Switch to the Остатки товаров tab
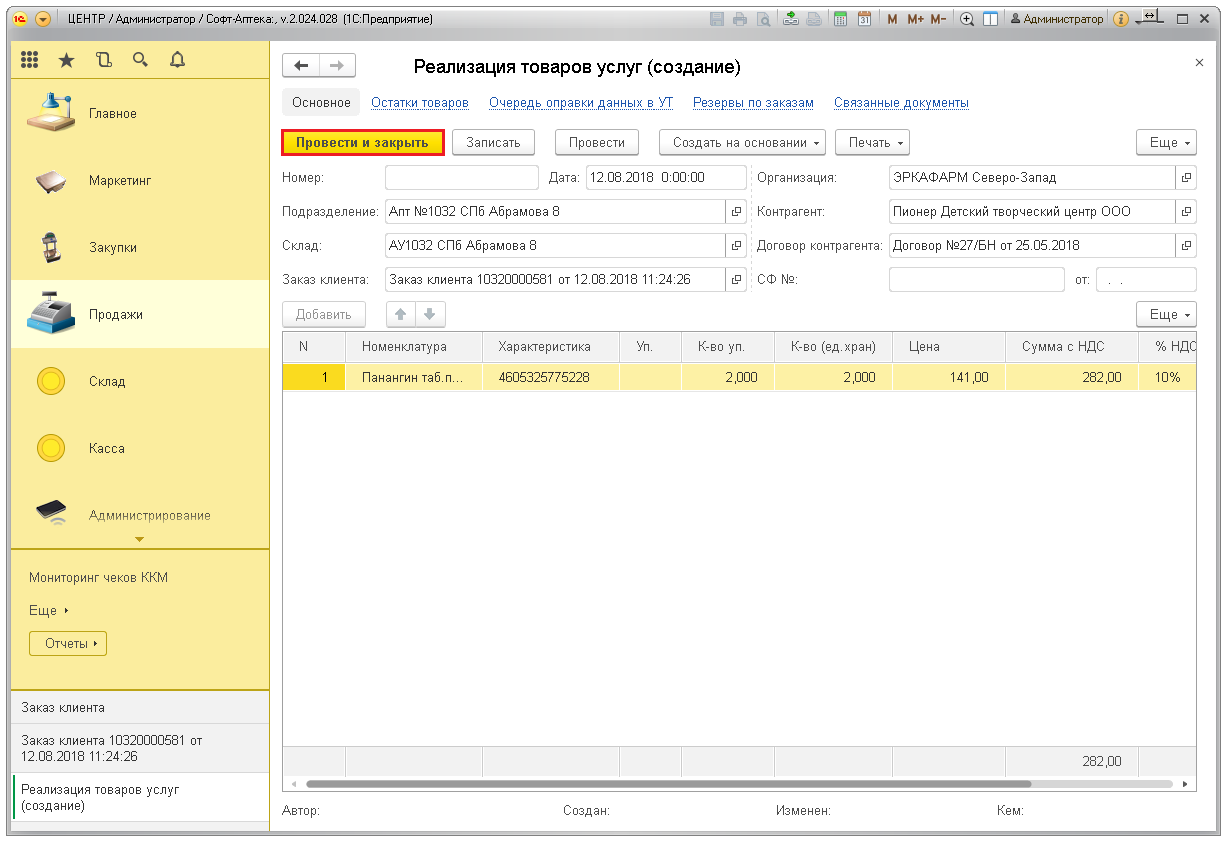The width and height of the screenshot is (1227, 843). (419, 103)
